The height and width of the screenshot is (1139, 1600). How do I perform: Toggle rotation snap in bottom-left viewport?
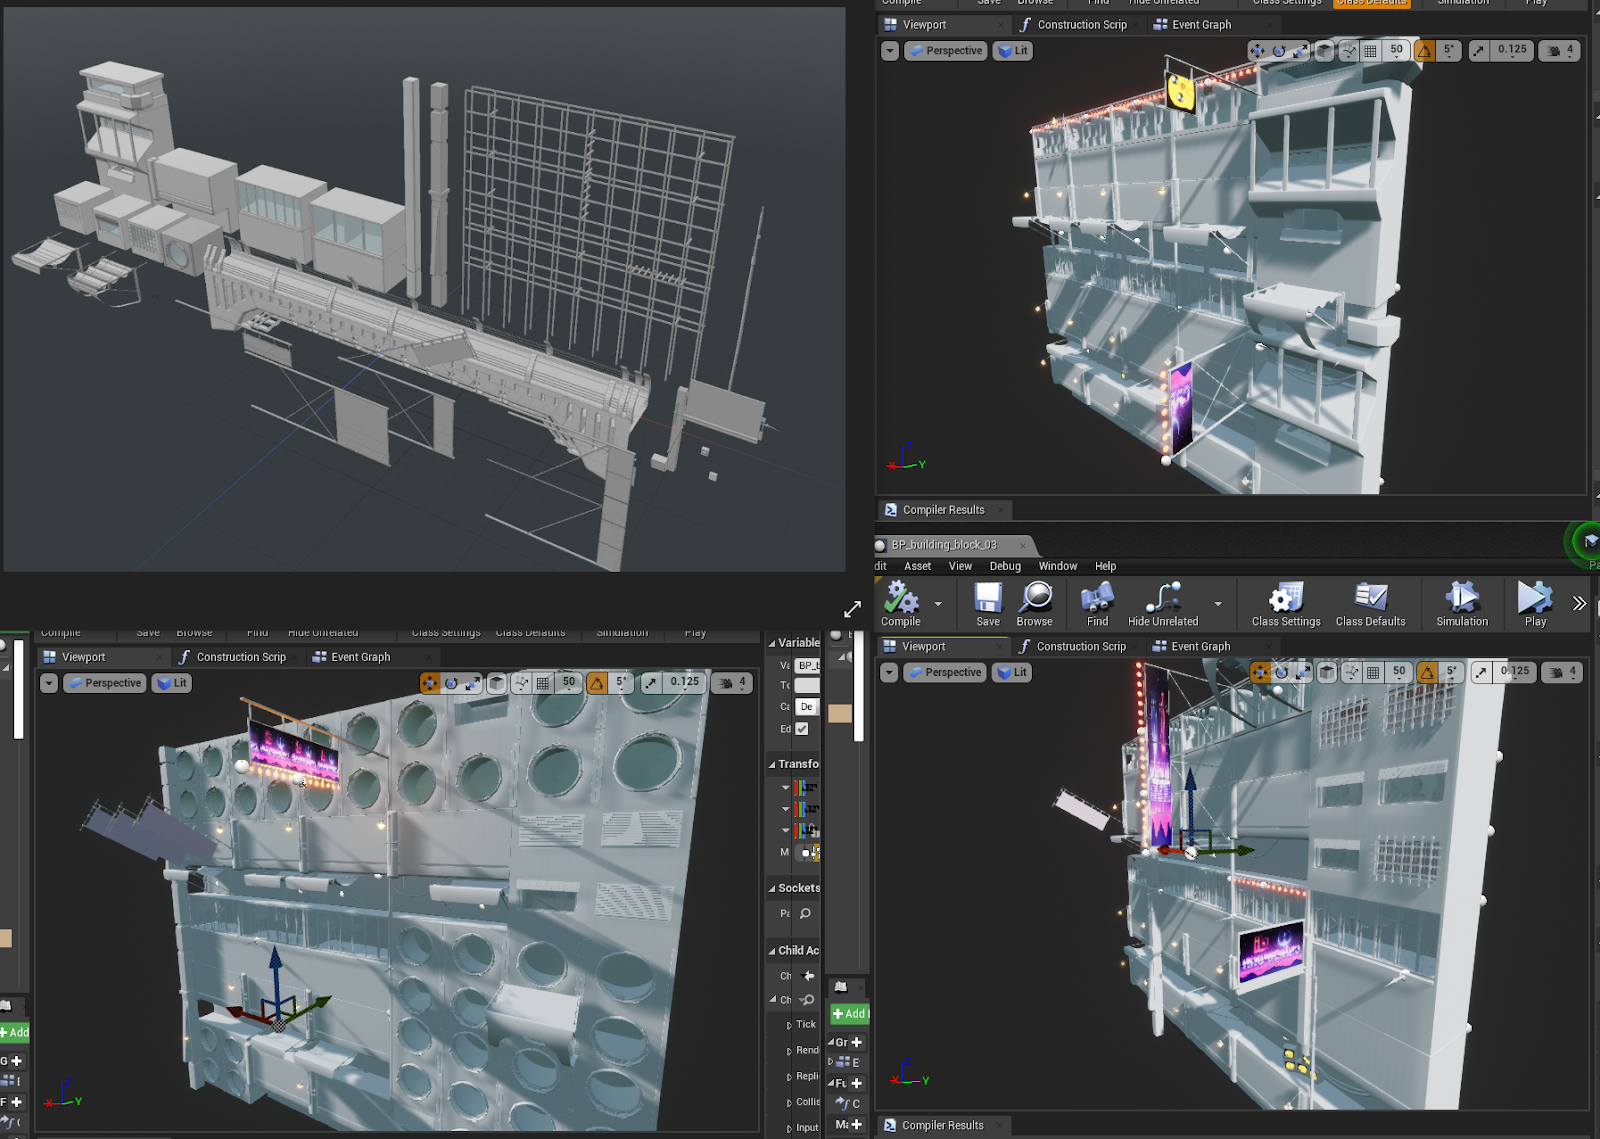[597, 683]
